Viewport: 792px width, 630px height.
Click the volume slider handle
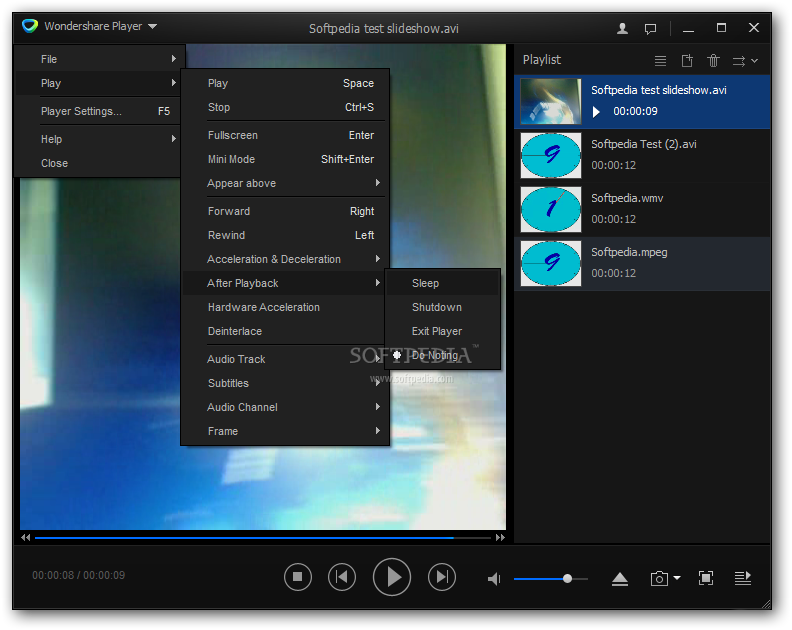(567, 578)
